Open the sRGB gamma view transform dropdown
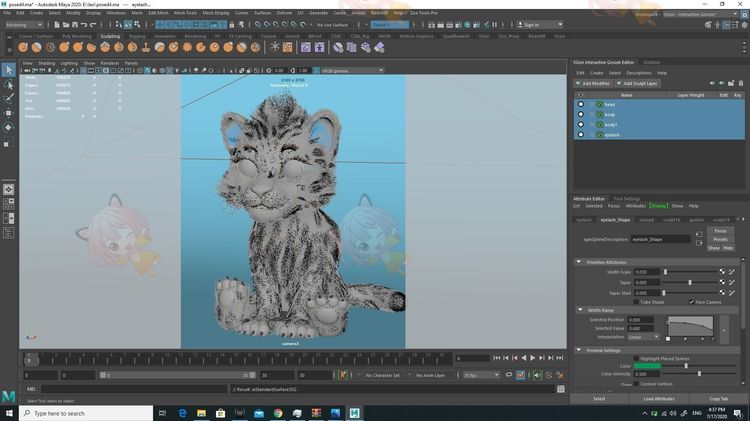The image size is (750, 421). [x=353, y=70]
